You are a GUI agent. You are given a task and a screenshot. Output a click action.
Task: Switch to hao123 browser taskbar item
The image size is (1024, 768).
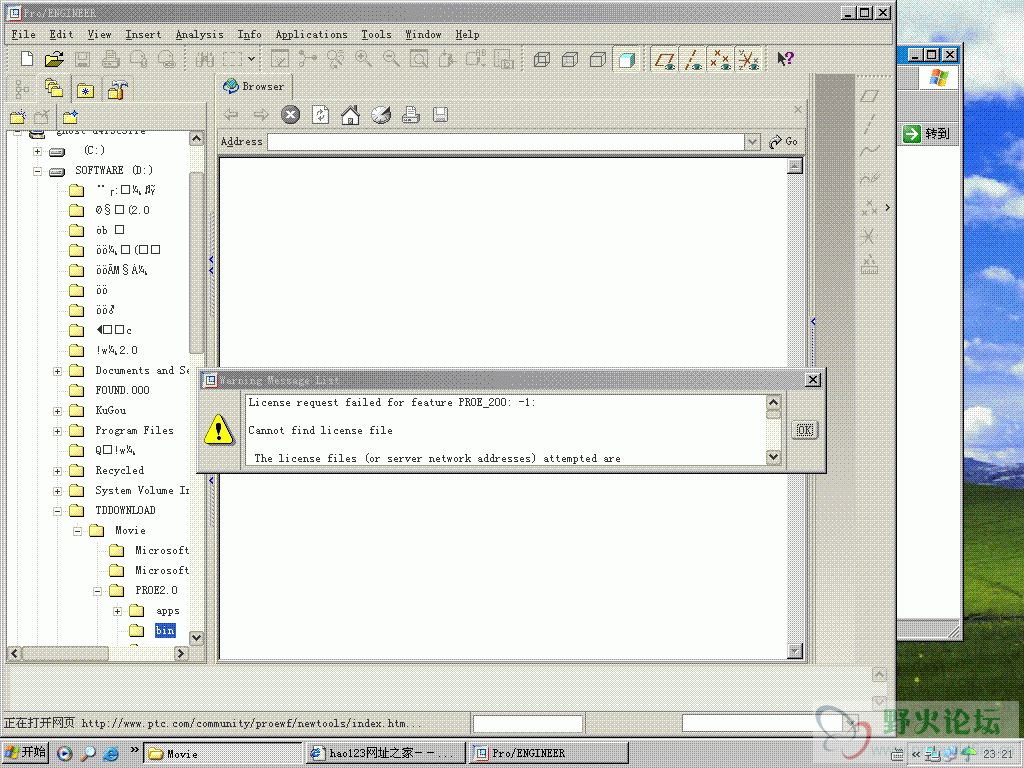point(385,753)
